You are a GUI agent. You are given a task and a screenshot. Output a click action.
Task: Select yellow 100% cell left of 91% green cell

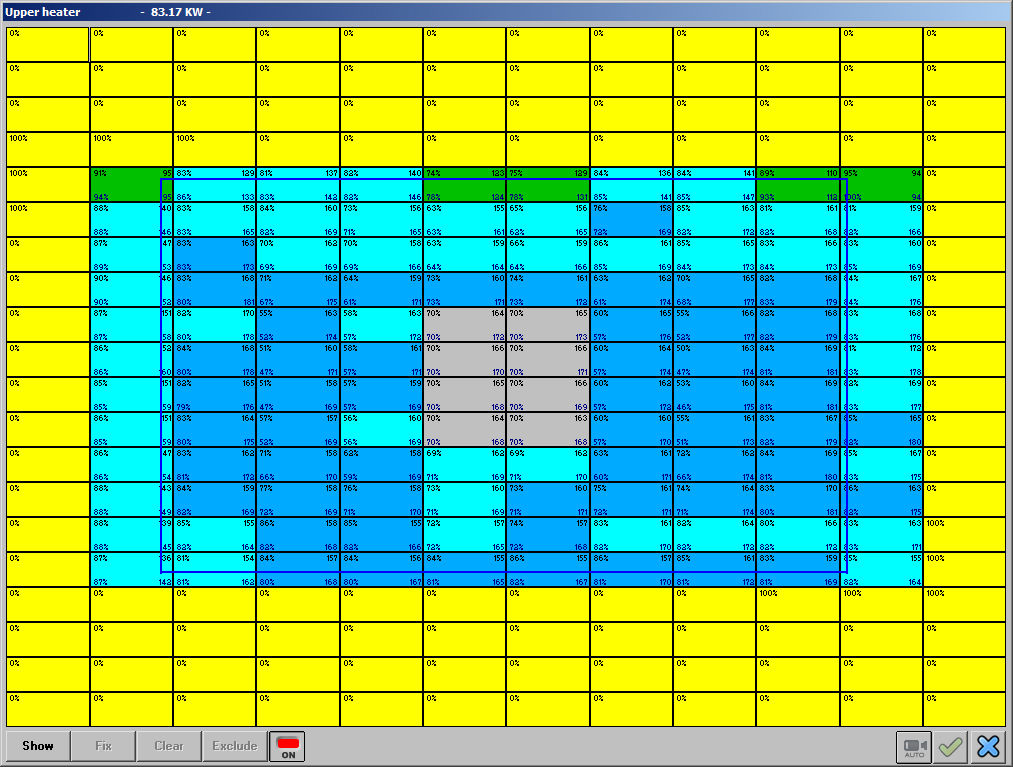[48, 185]
